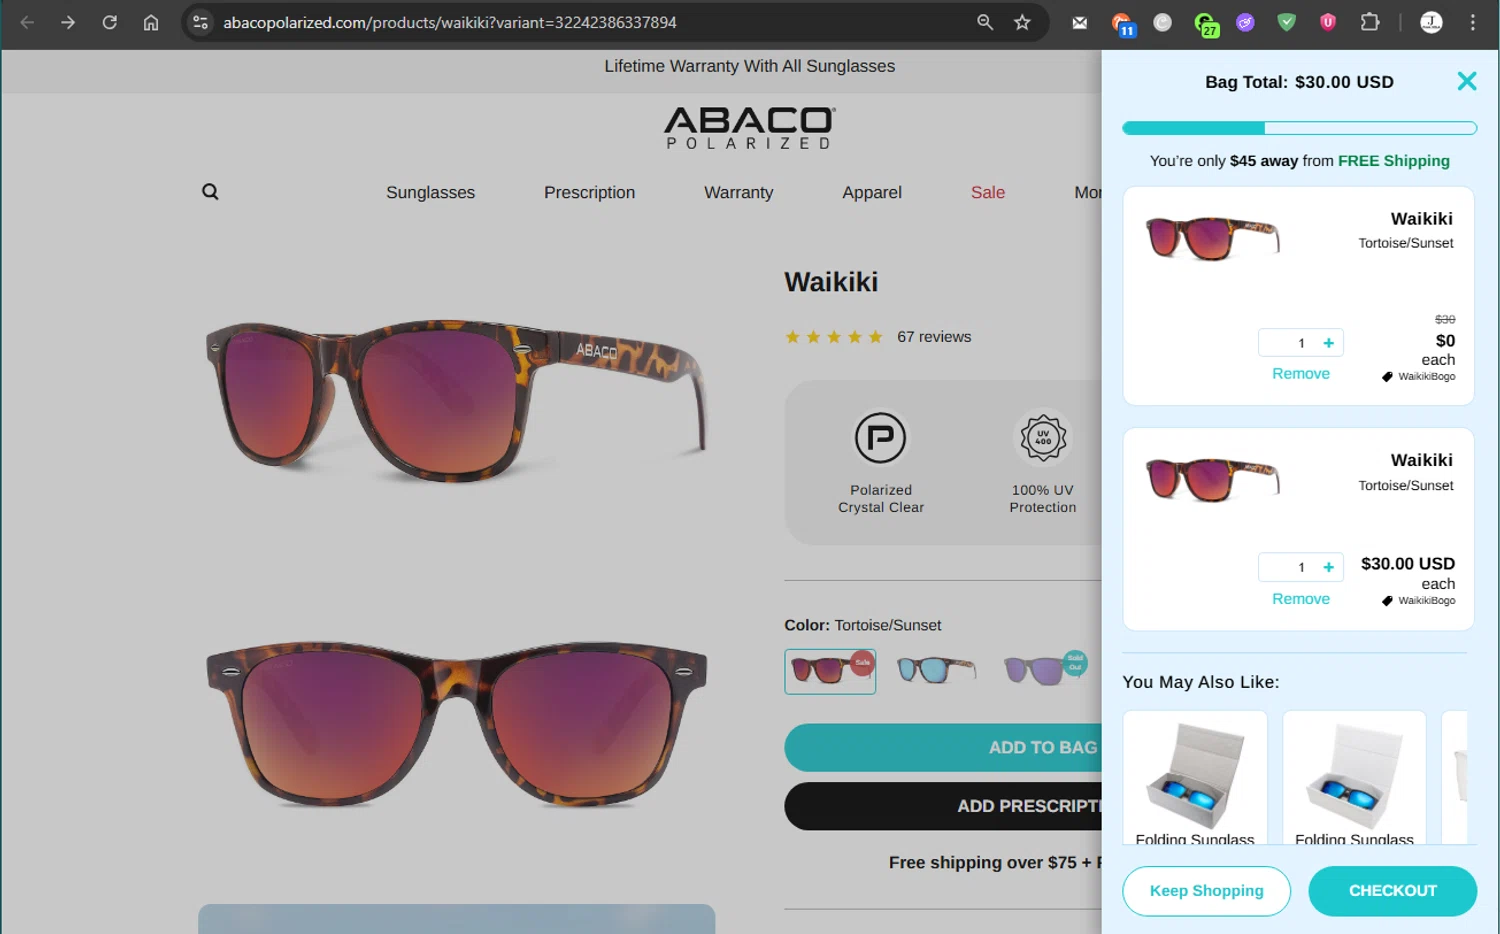Select the sold-out purple lens swatch
The height and width of the screenshot is (934, 1500).
[x=1044, y=670]
